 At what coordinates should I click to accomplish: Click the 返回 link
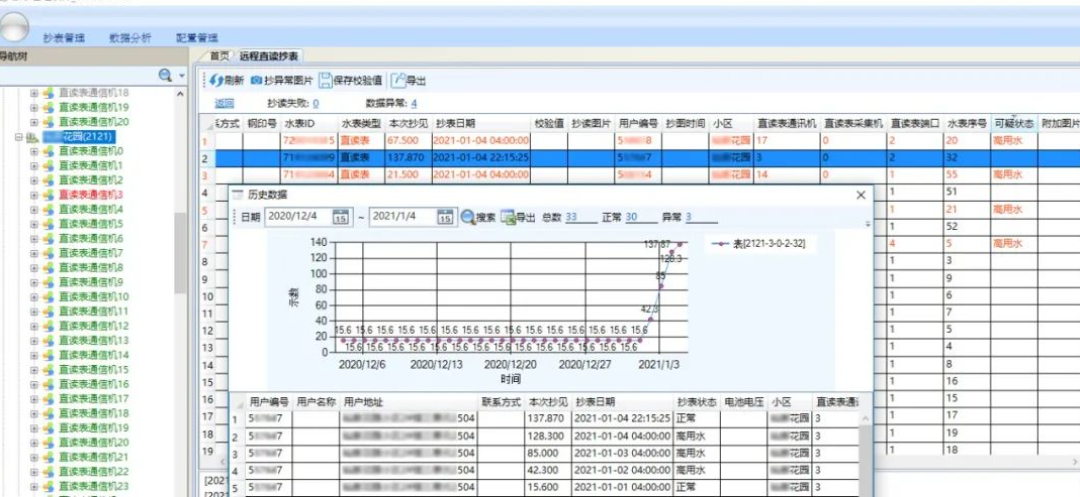224,103
